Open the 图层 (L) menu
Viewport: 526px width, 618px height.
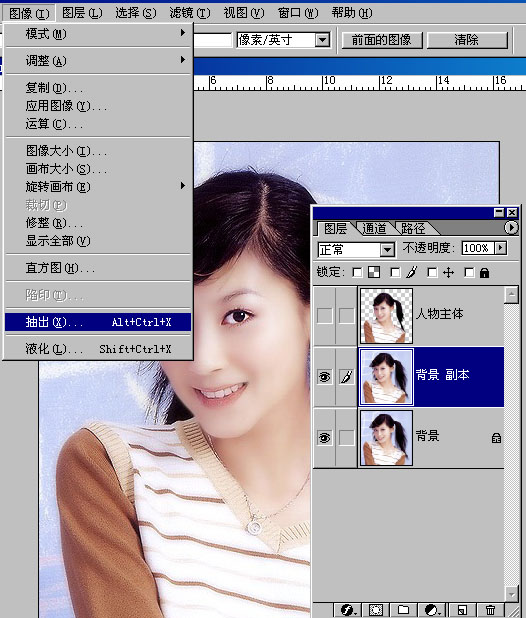(82, 13)
